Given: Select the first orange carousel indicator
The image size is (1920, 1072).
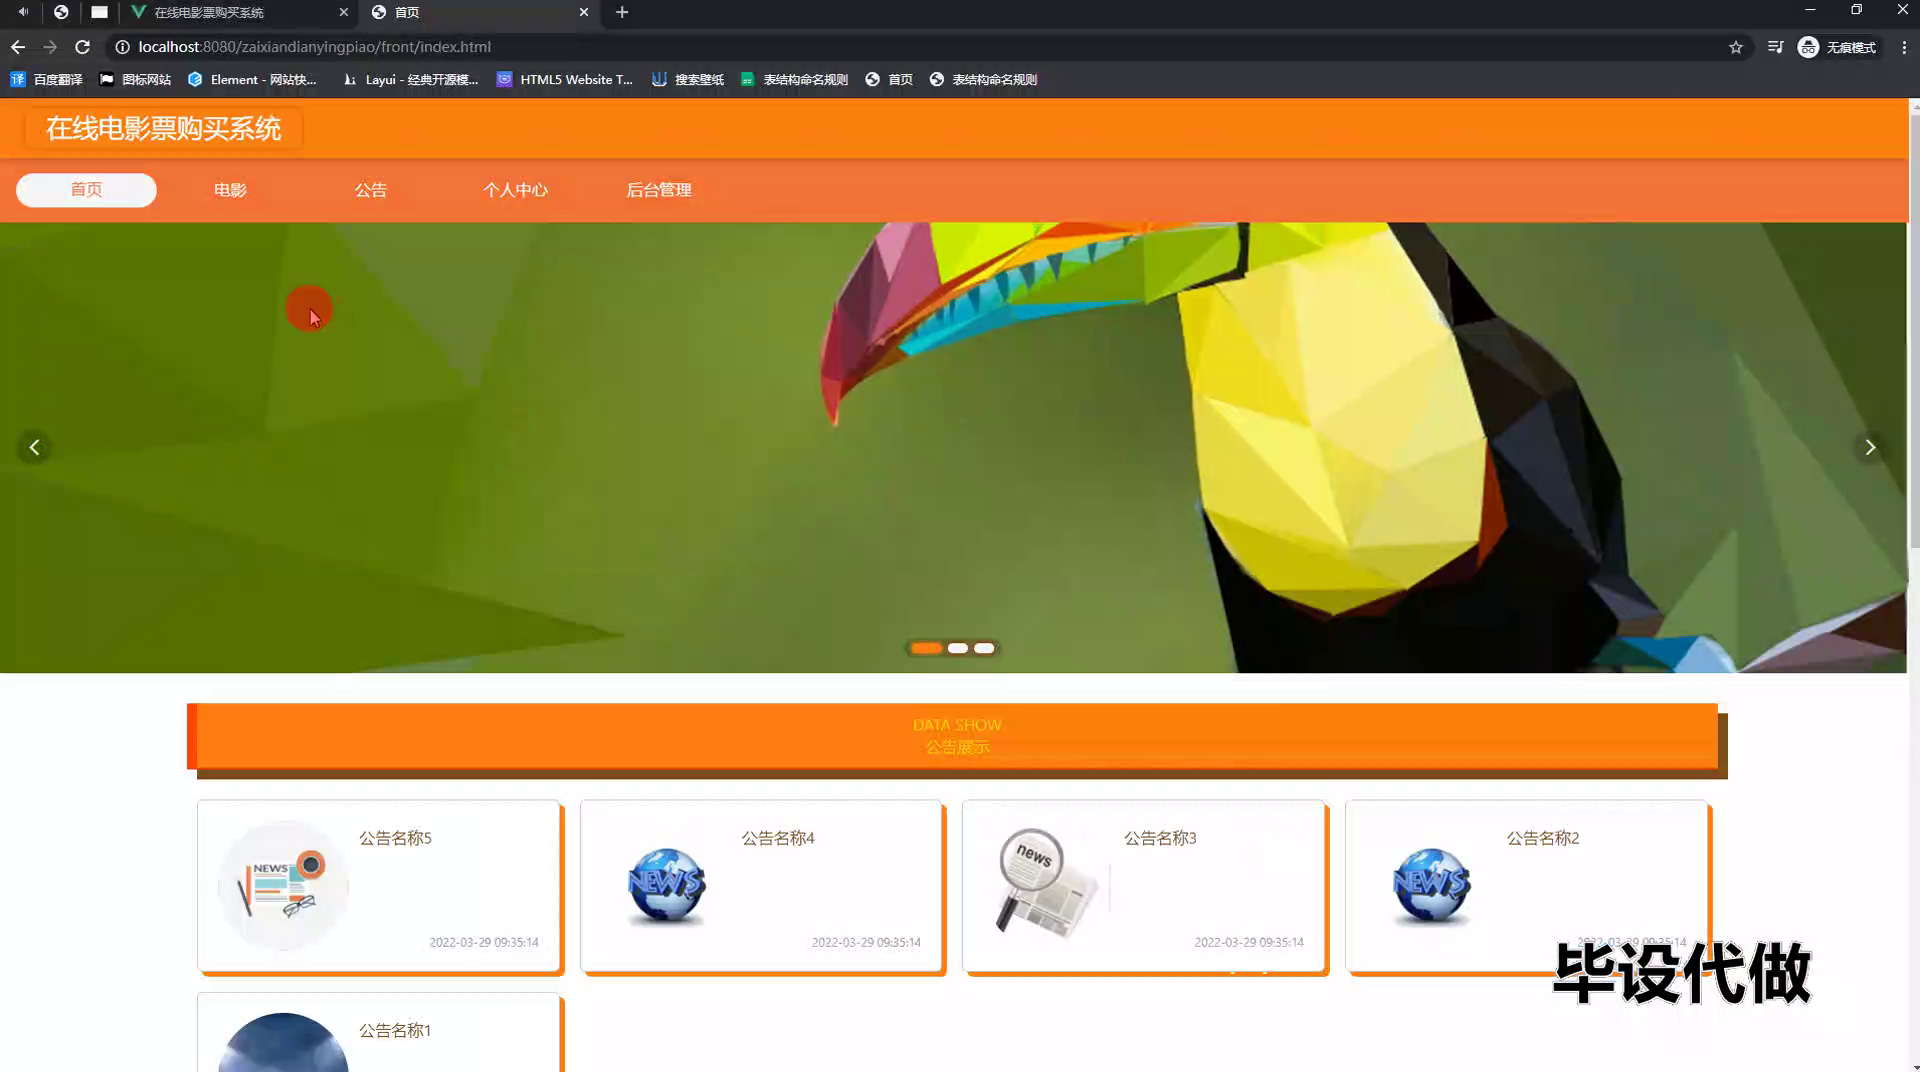Looking at the screenshot, I should coord(926,648).
